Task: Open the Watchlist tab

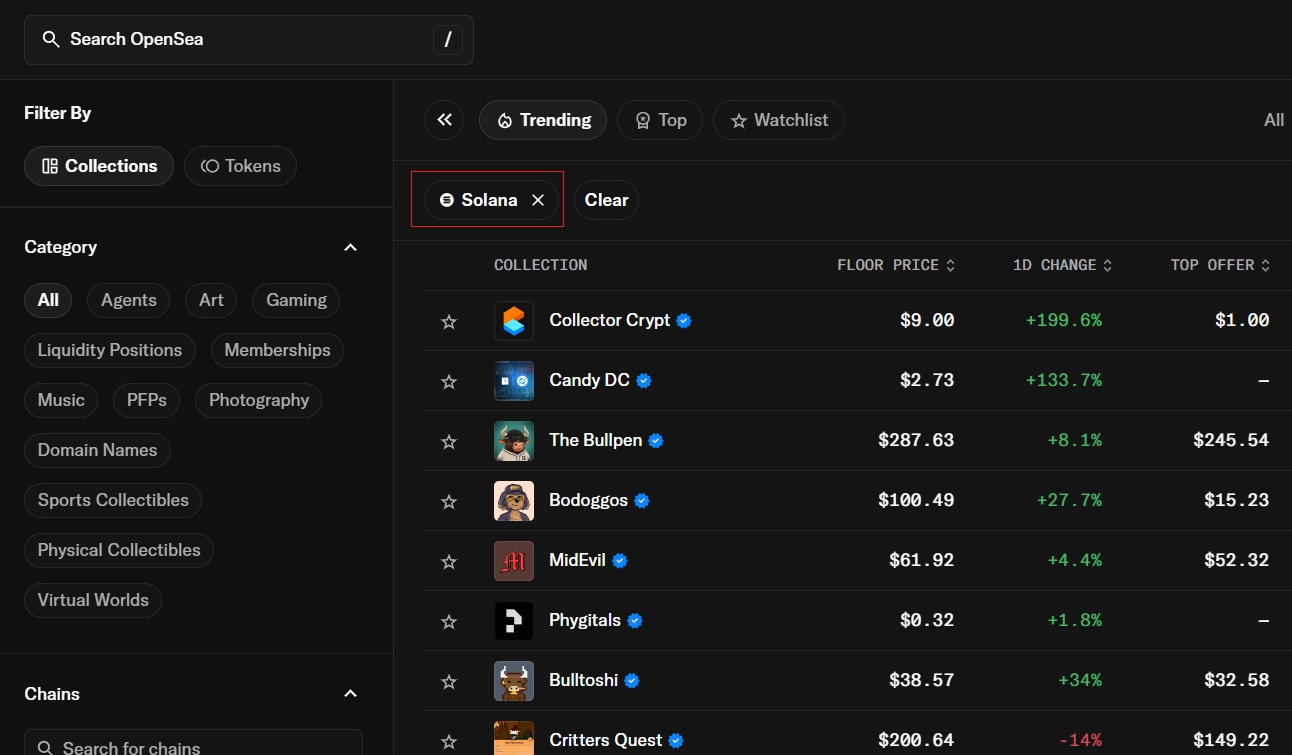Action: tap(779, 120)
